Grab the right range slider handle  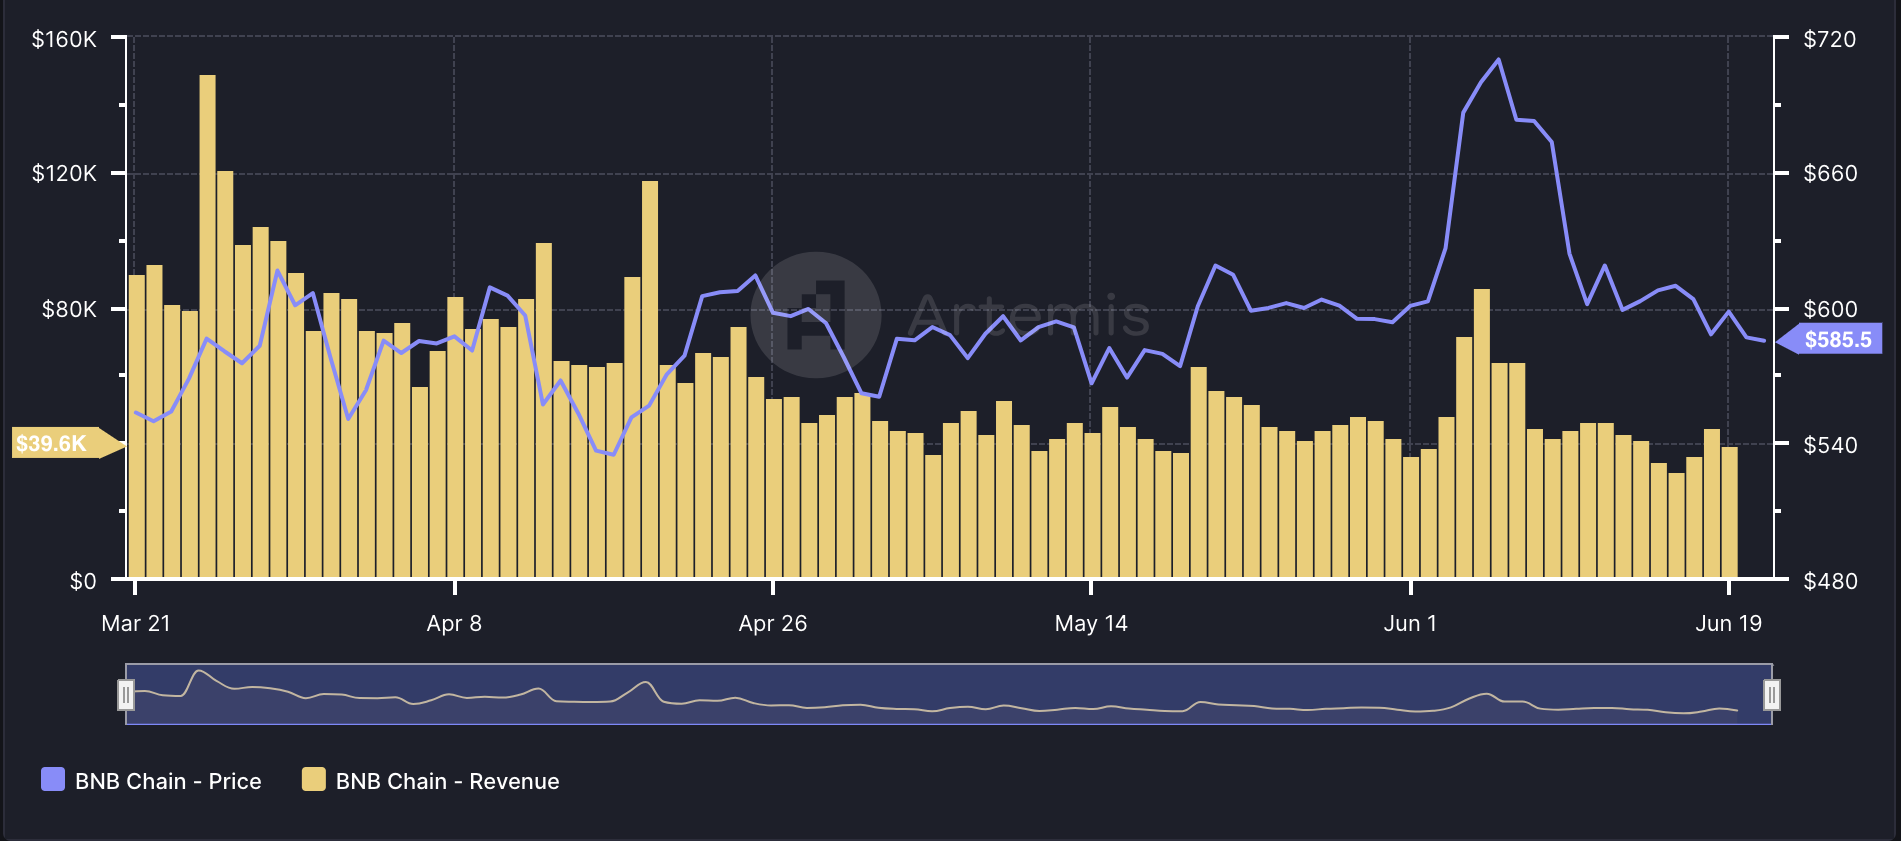pos(1771,694)
